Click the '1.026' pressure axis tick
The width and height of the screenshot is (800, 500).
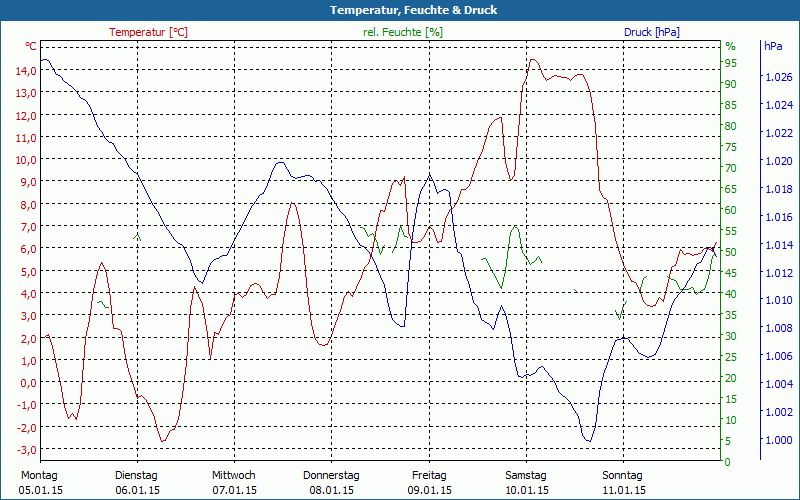pos(777,77)
